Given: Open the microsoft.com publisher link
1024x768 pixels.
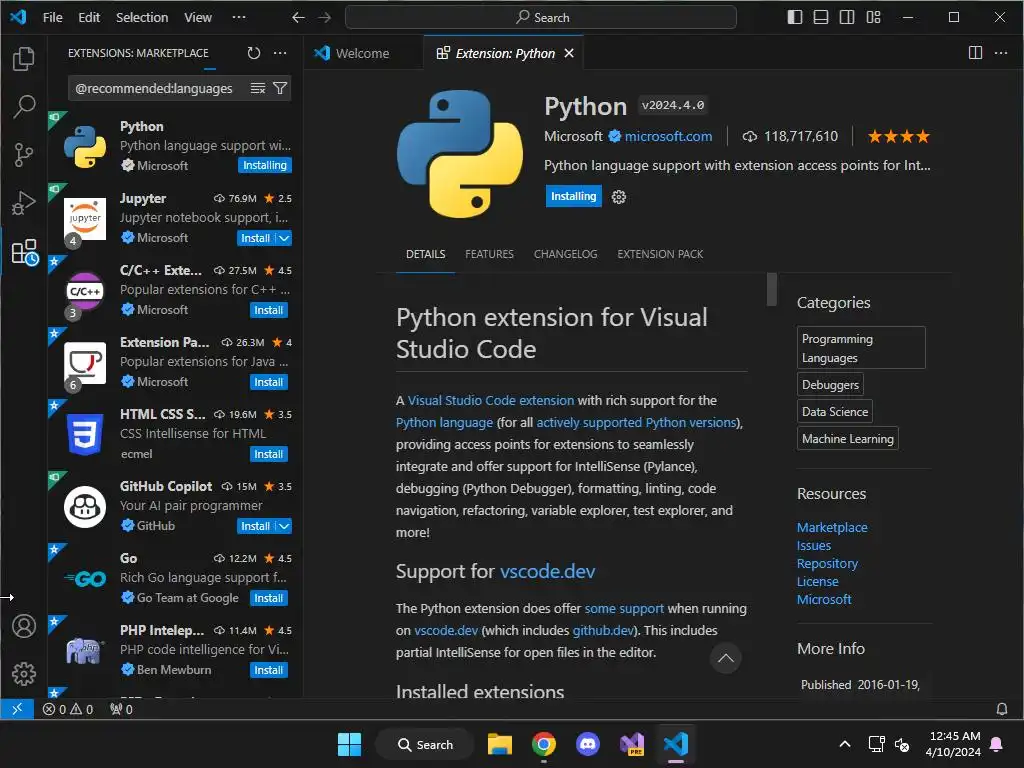Looking at the screenshot, I should (668, 136).
